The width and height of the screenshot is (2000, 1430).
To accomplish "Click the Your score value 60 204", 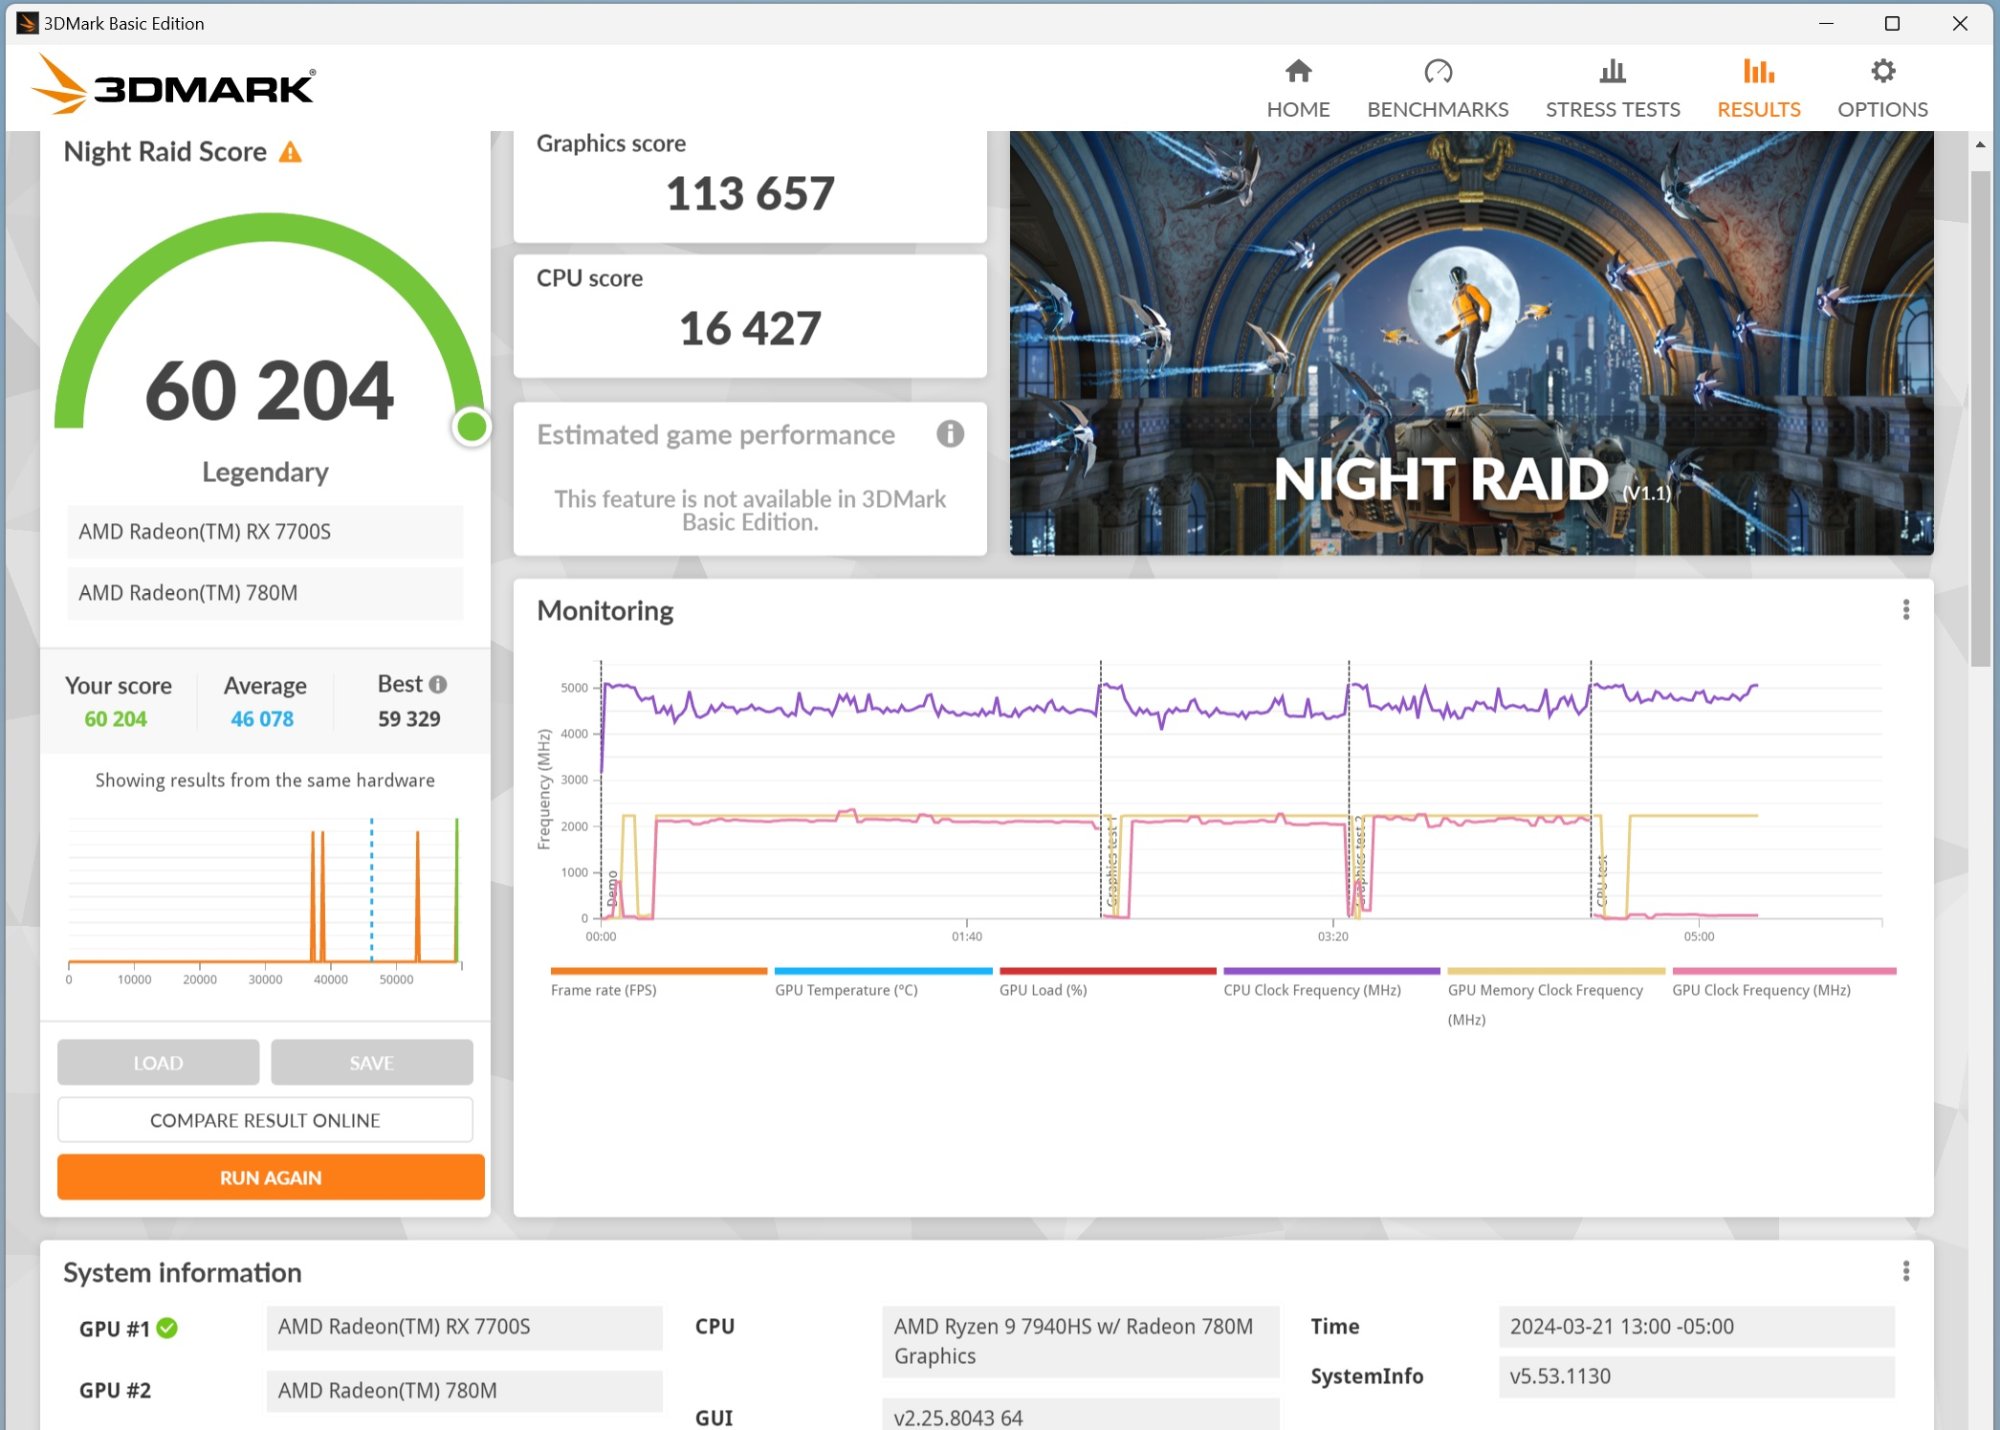I will point(115,719).
